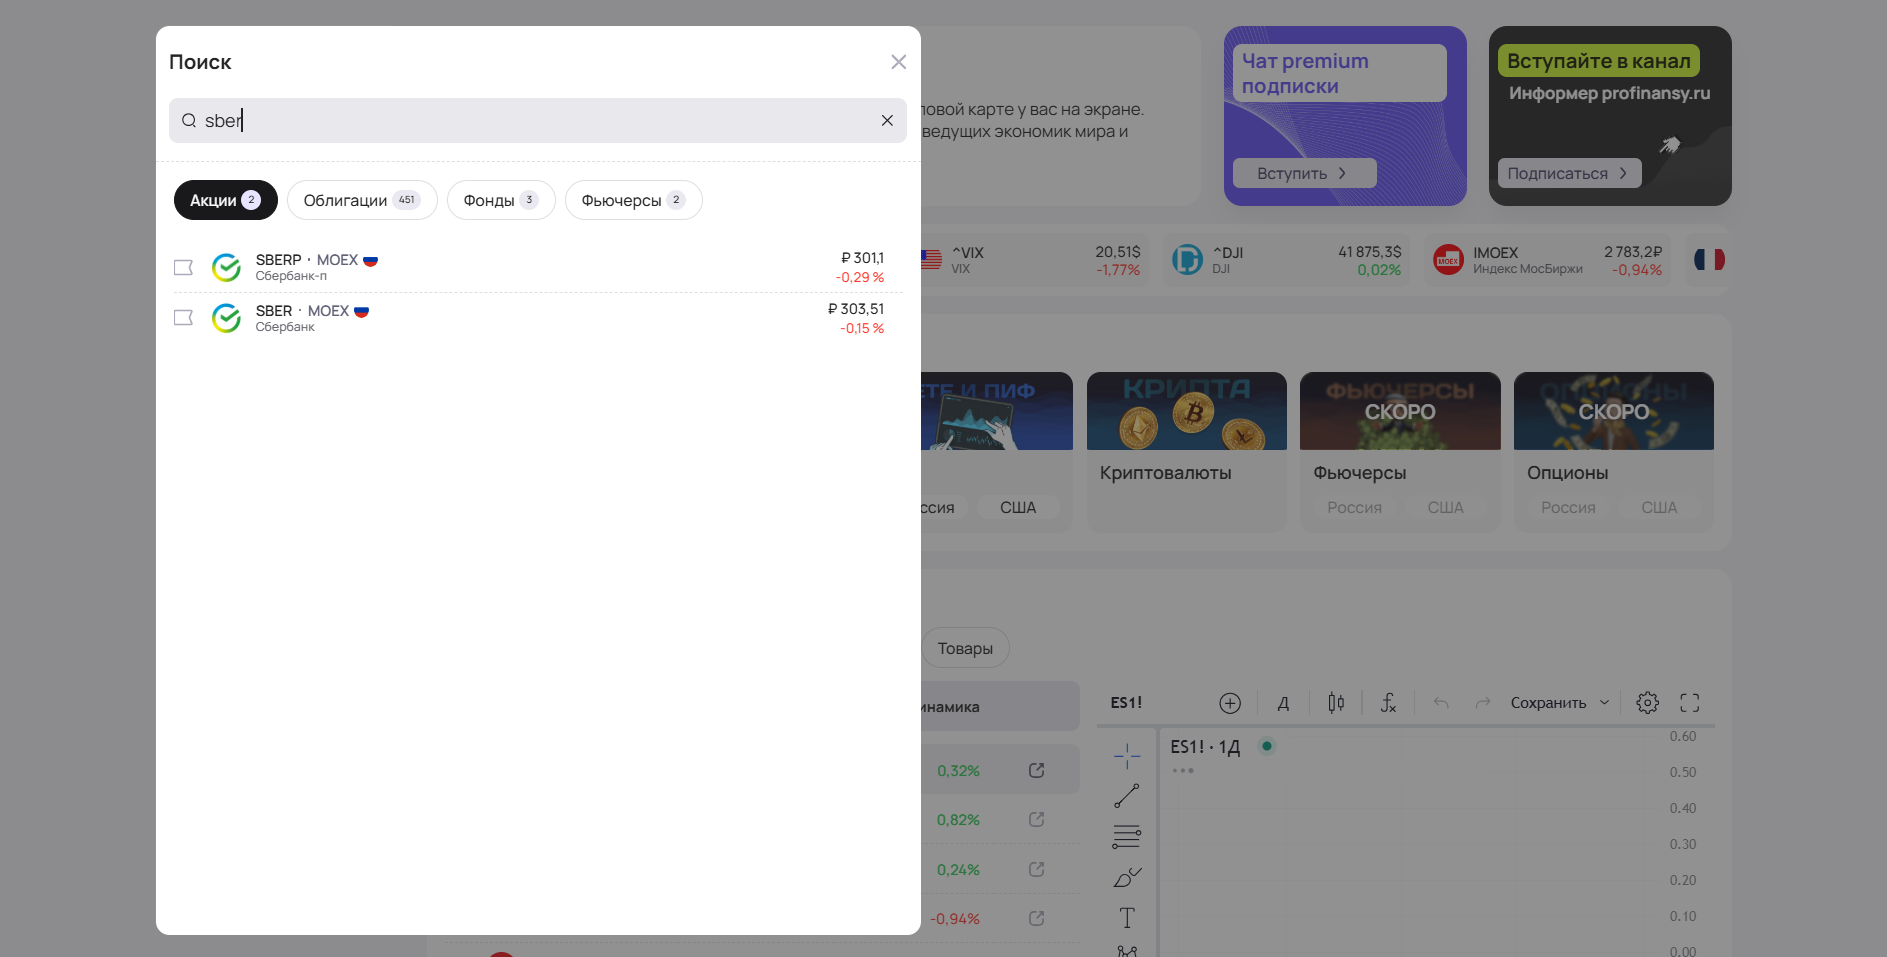The height and width of the screenshot is (957, 1887).
Task: Expand the Сохранить dropdown arrow
Action: coord(1605,703)
